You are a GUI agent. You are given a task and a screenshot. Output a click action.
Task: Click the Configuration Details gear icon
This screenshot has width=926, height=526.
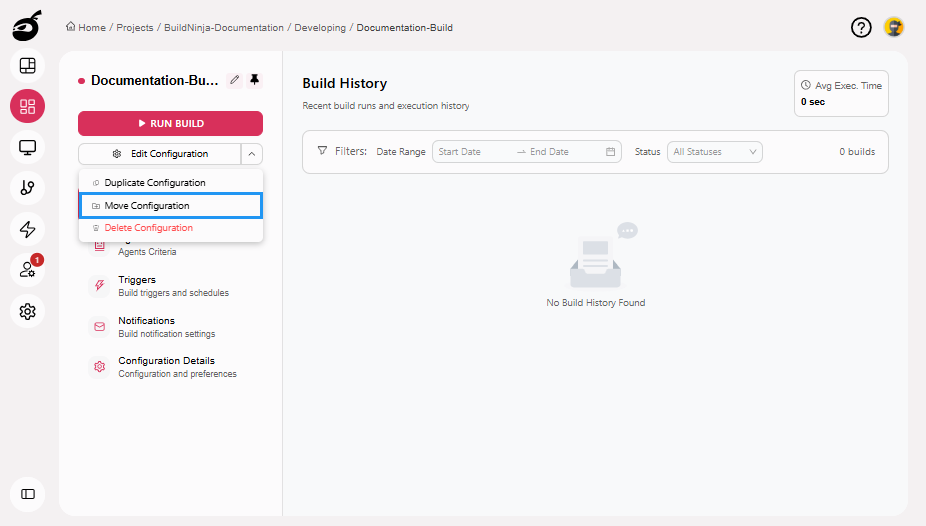pyautogui.click(x=99, y=367)
